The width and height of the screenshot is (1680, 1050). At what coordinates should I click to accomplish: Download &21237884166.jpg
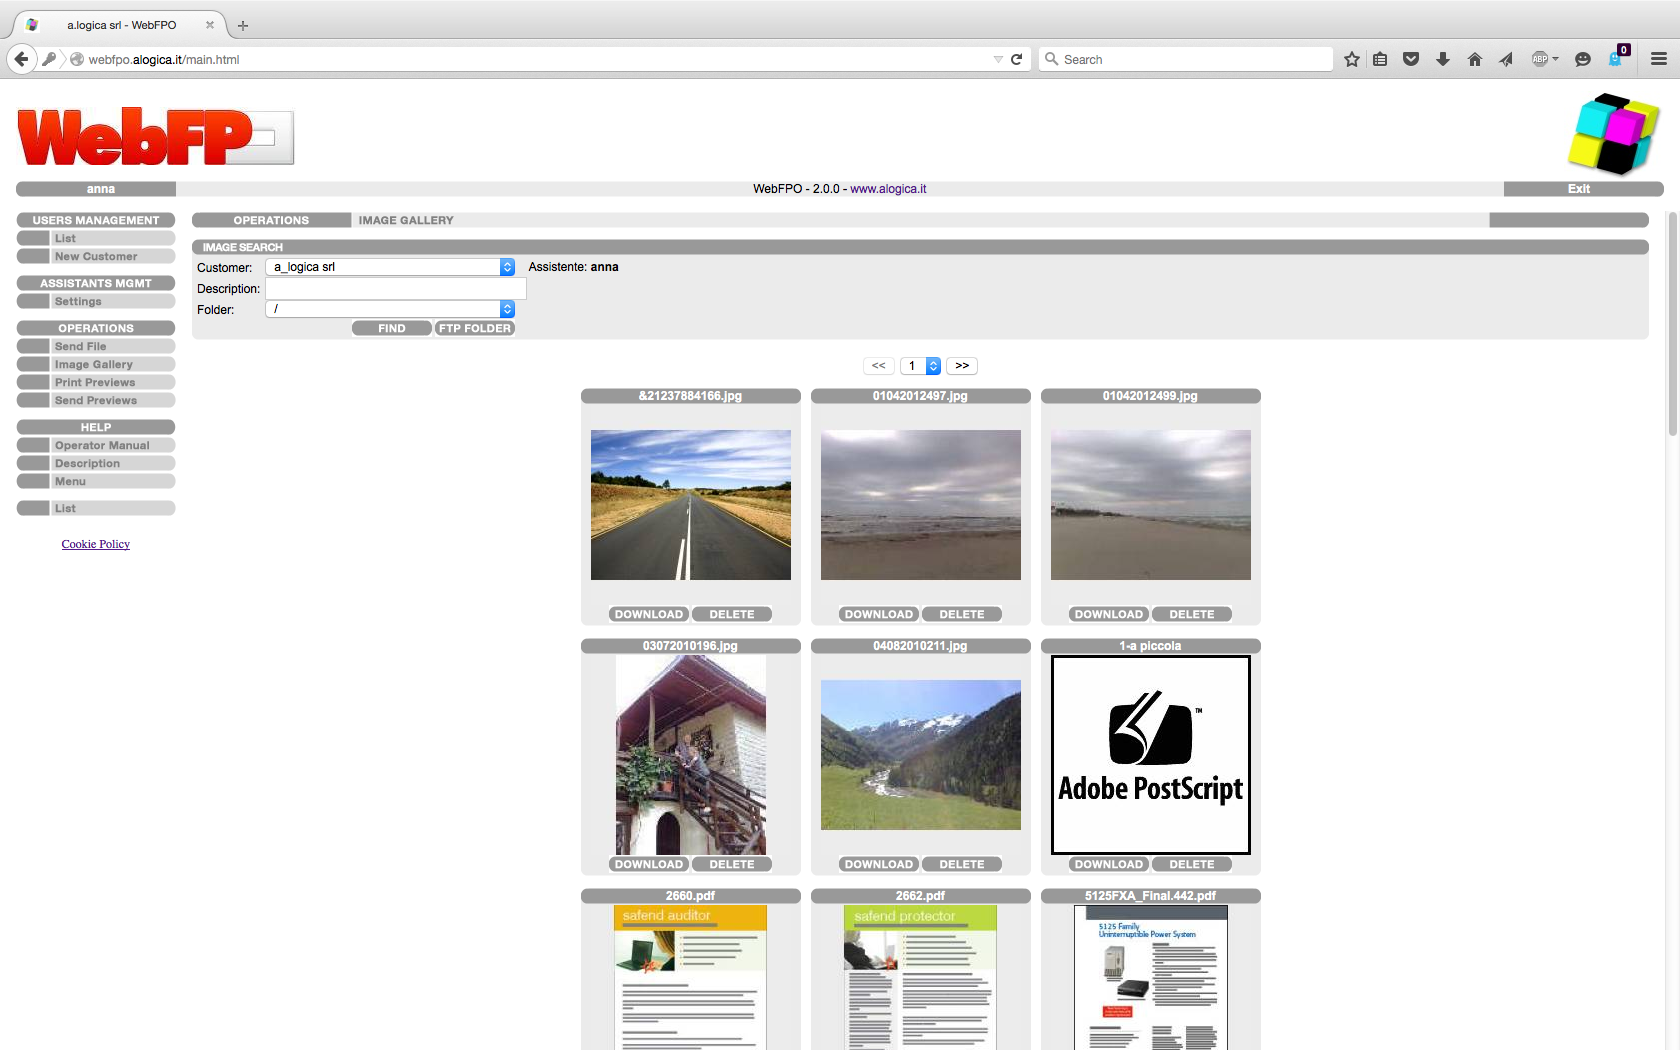pyautogui.click(x=649, y=614)
